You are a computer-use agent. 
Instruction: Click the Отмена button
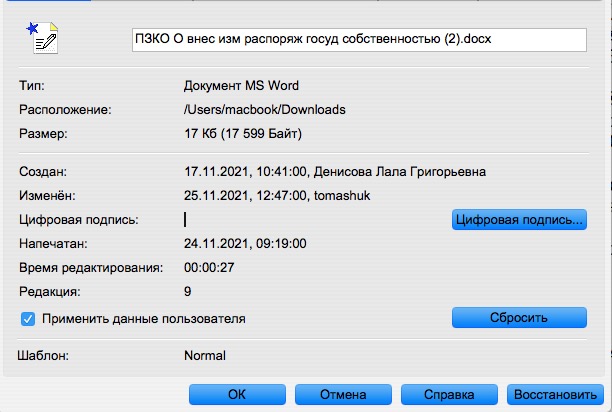coord(343,394)
